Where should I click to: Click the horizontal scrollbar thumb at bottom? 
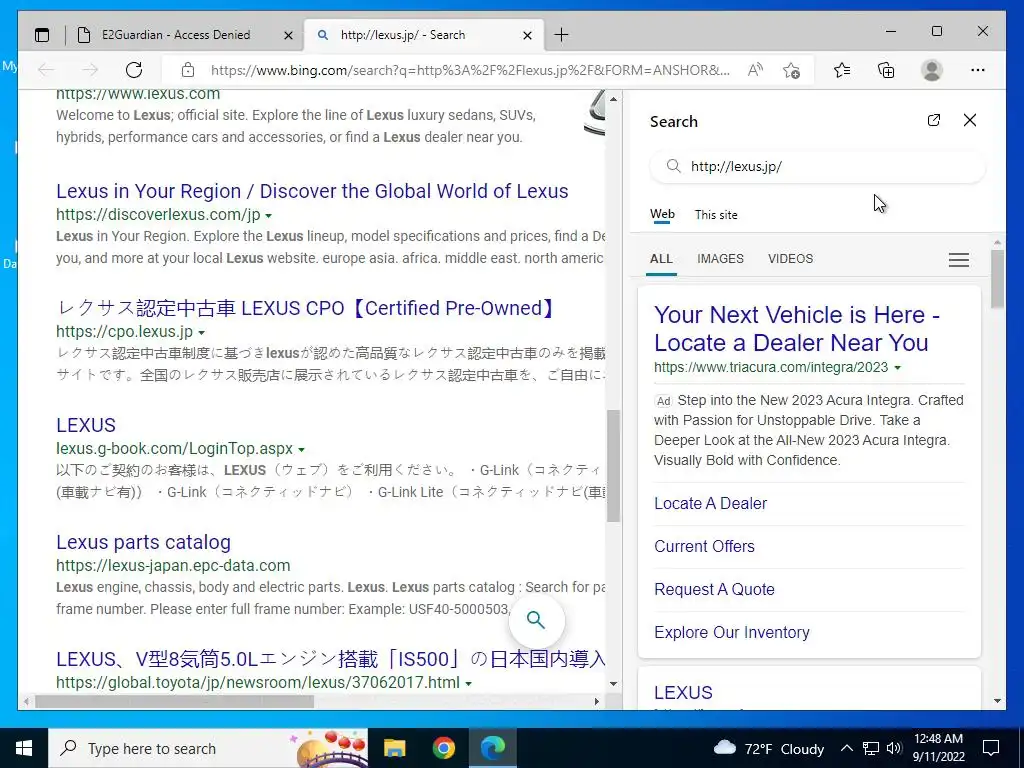(x=174, y=701)
